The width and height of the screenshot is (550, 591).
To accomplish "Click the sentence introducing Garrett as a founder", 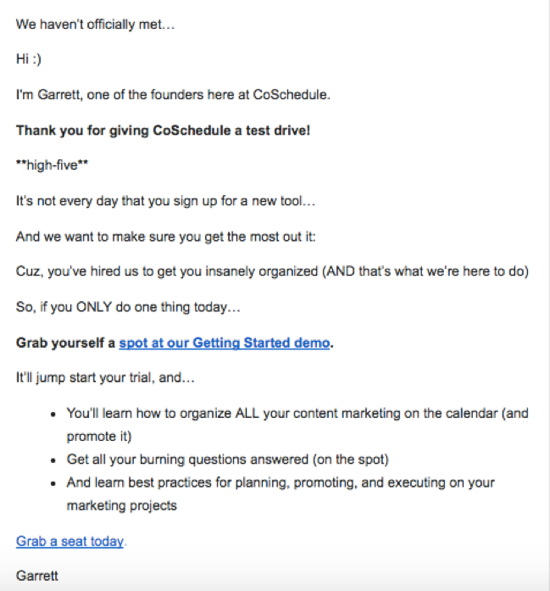I will point(173,95).
